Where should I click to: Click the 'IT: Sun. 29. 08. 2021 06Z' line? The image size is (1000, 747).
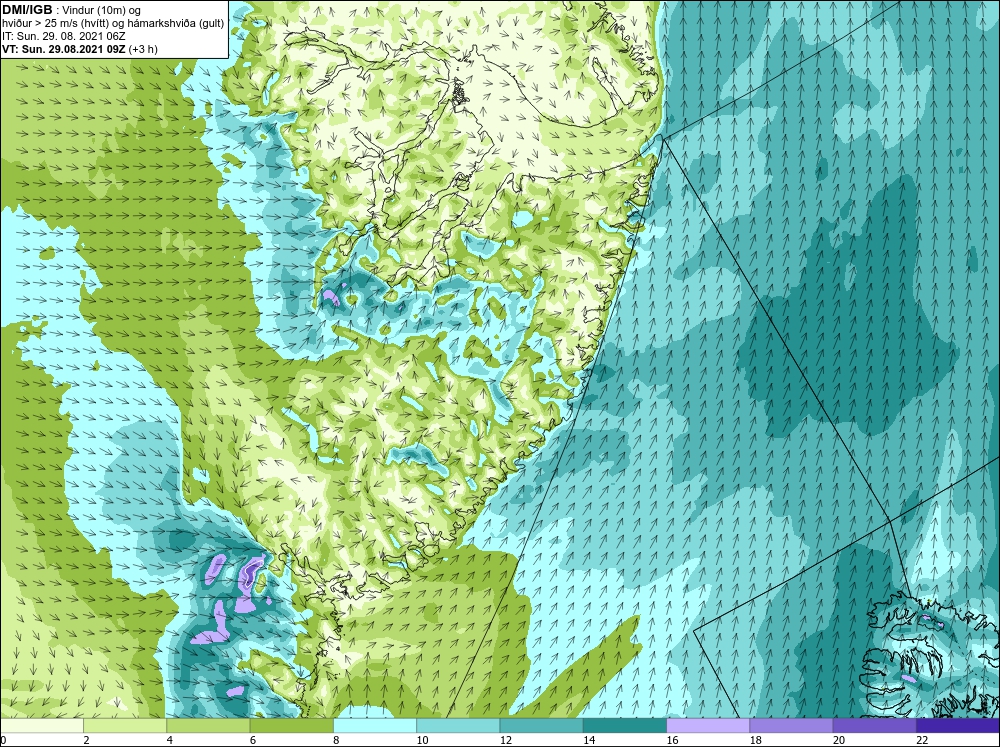(x=64, y=36)
